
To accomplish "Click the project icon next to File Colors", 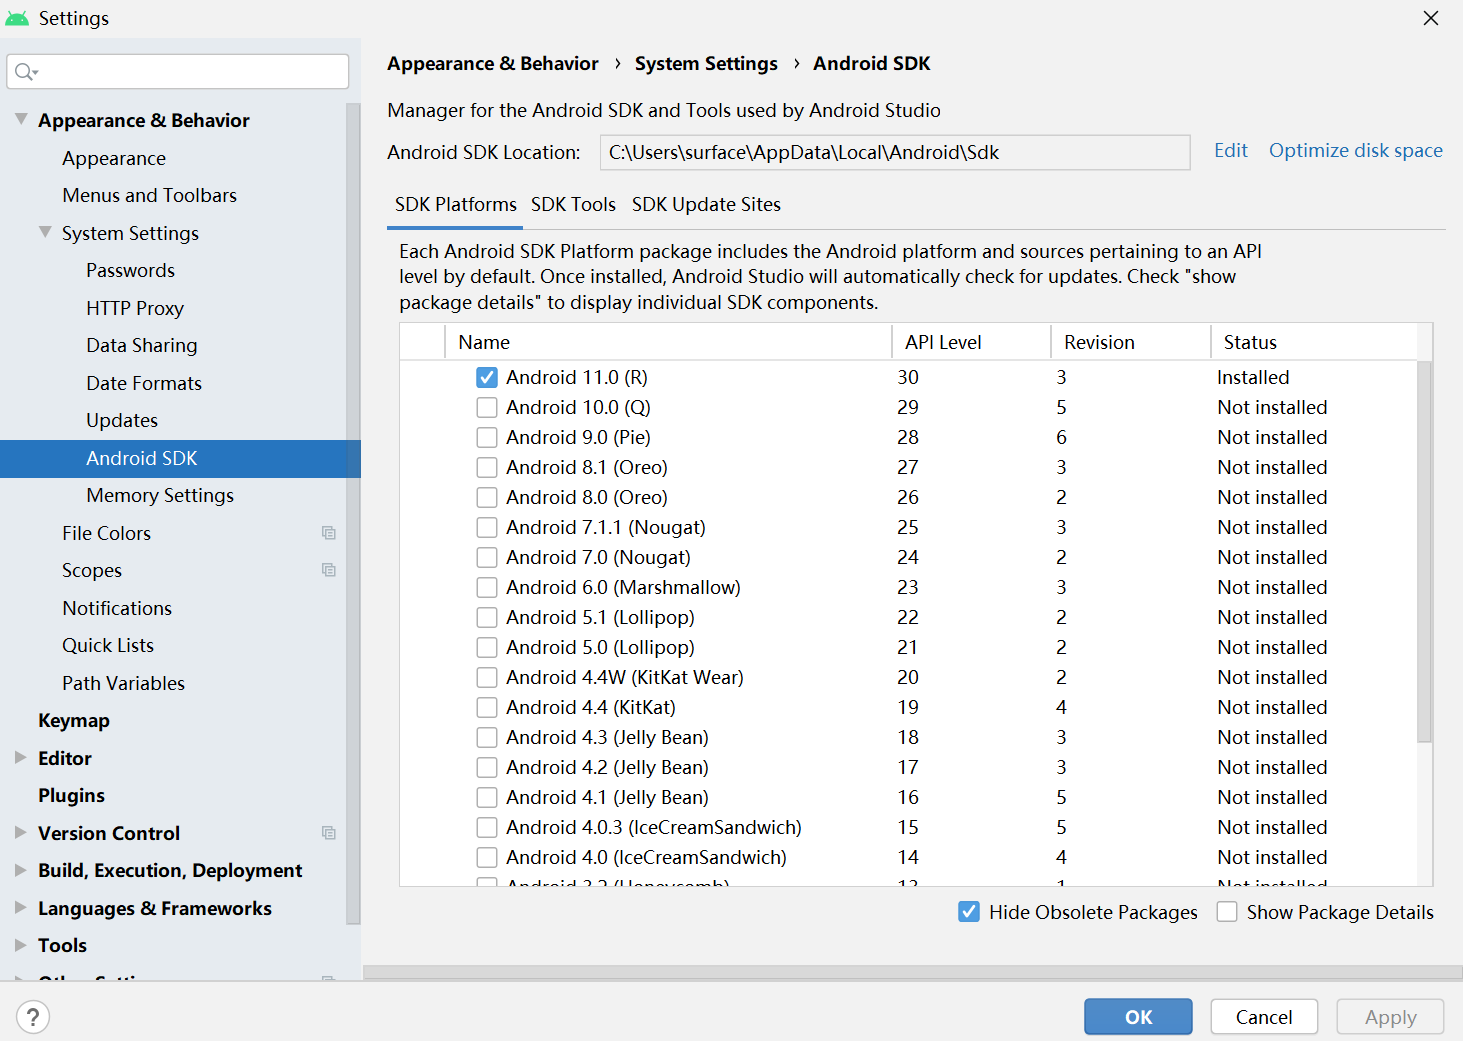I will click(329, 532).
